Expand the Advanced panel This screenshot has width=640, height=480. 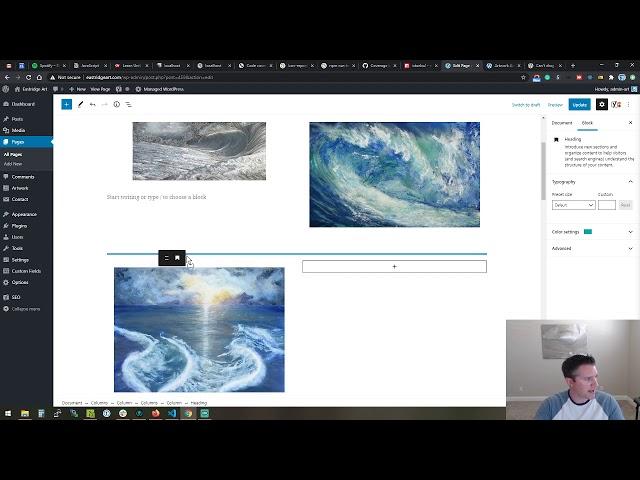tap(630, 248)
